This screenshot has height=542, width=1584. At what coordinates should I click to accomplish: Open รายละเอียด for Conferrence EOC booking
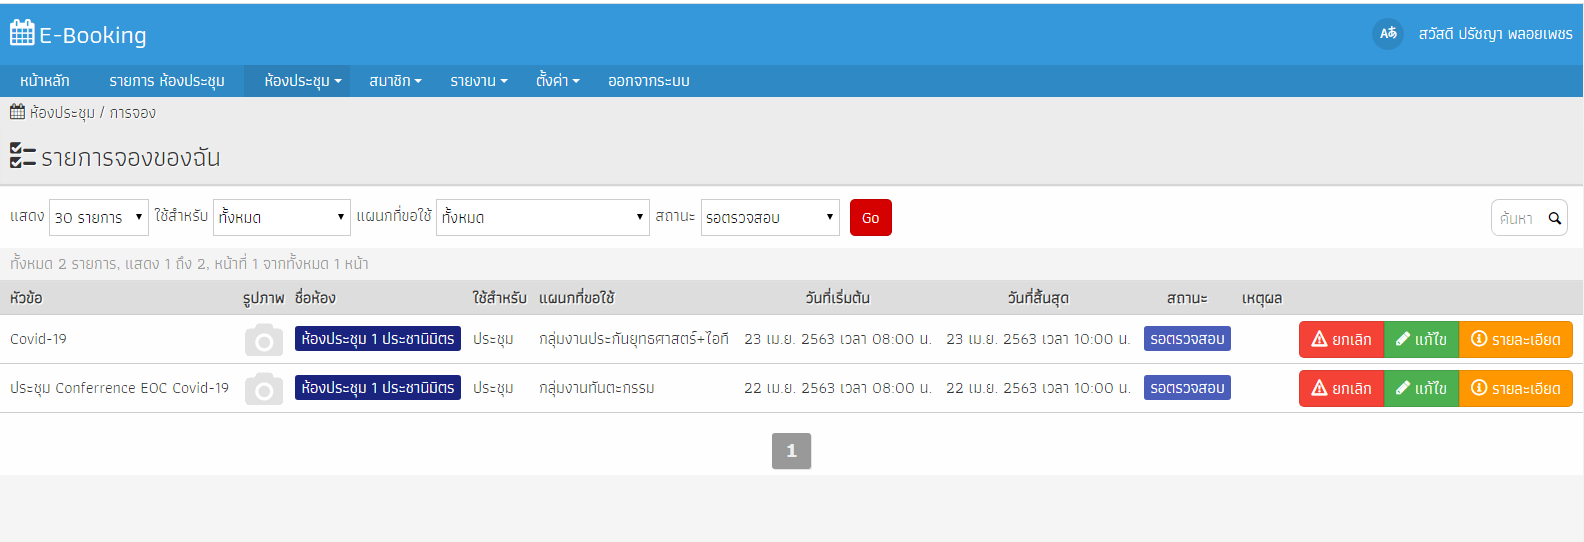1515,389
